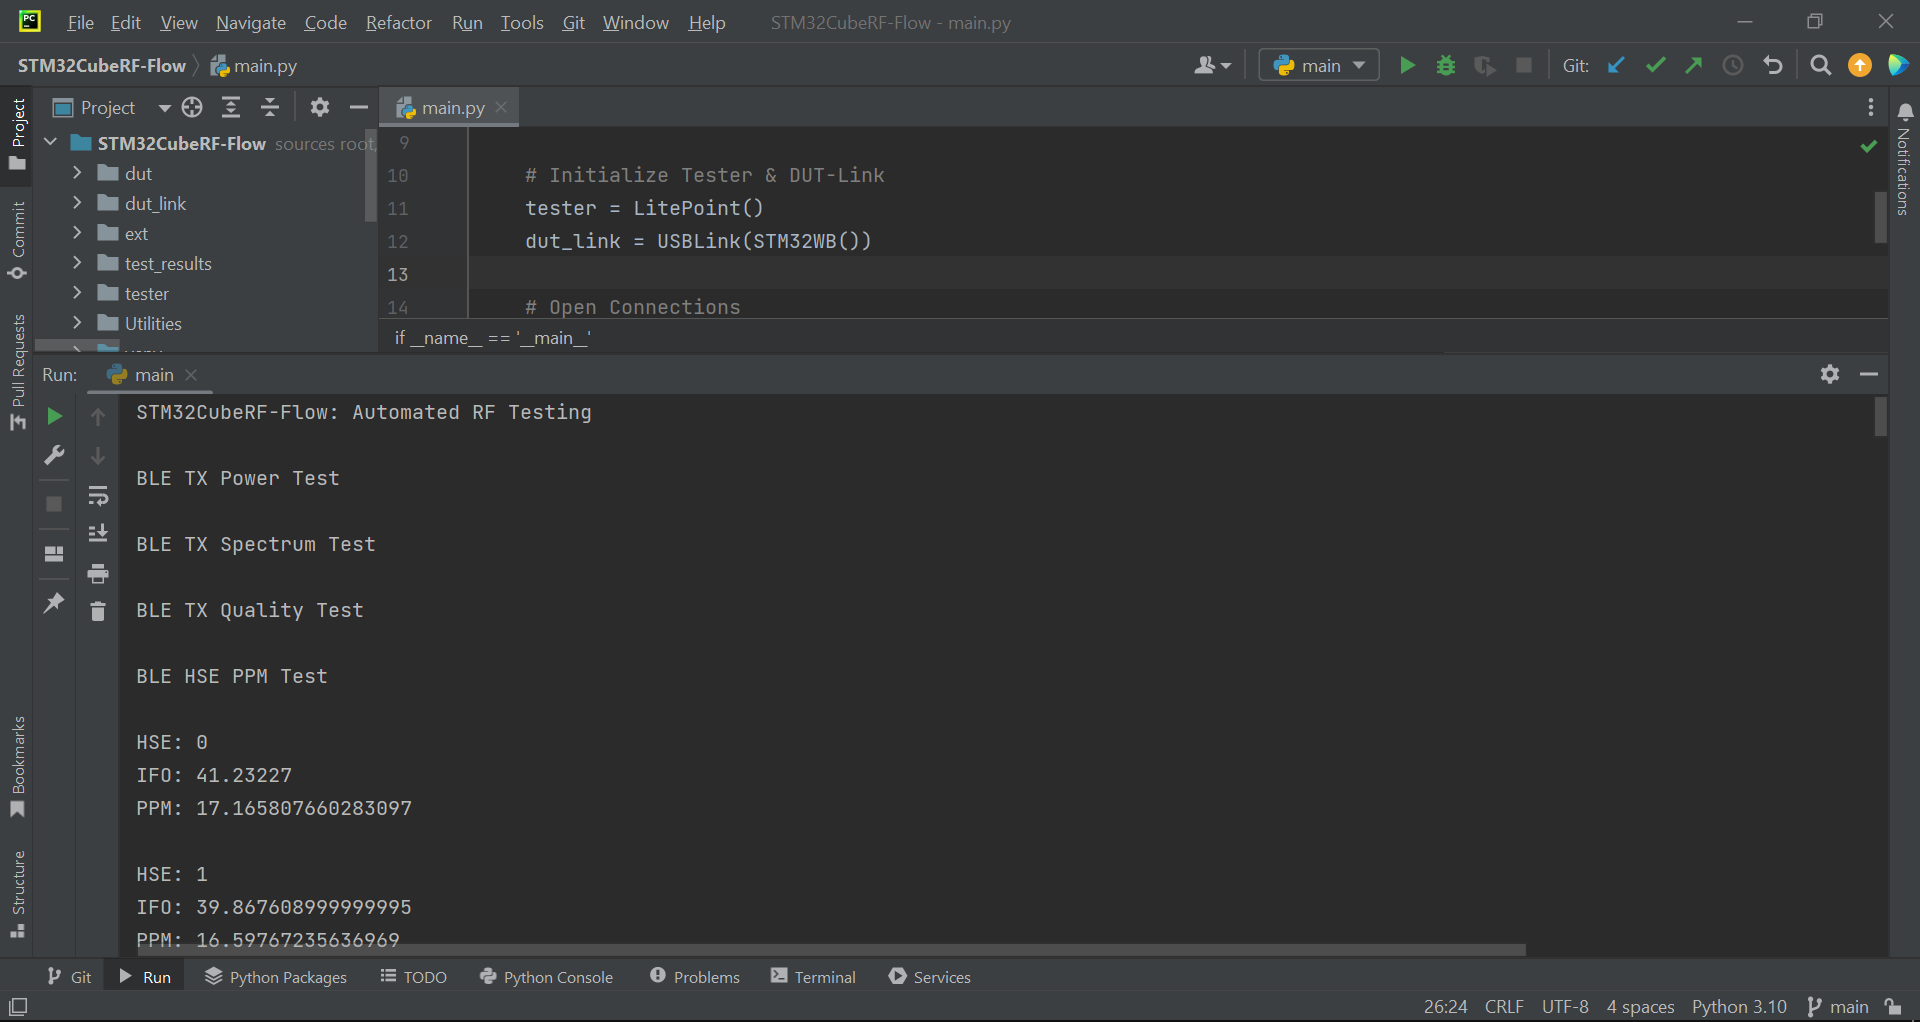Rerun main in Run panel

pos(55,416)
